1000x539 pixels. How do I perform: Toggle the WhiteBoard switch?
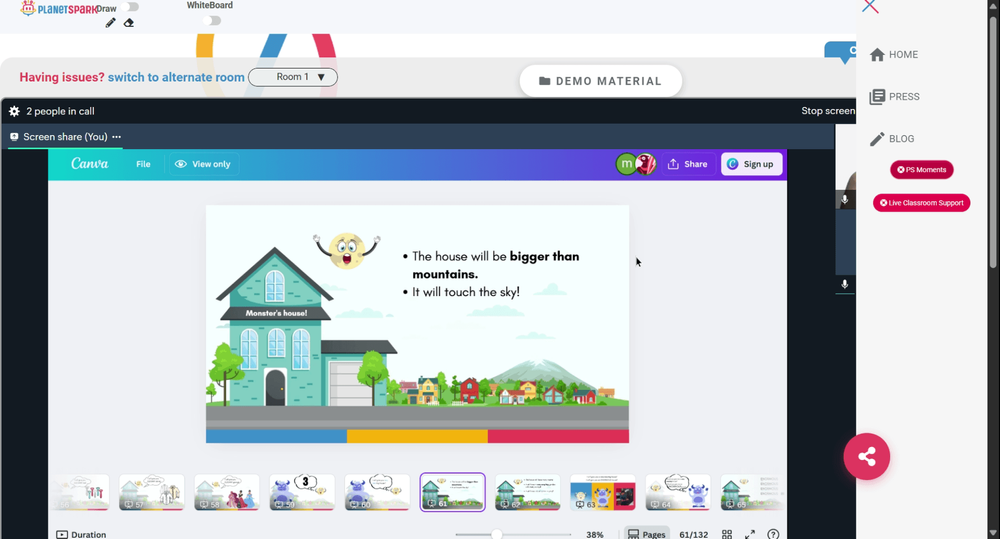coord(210,20)
